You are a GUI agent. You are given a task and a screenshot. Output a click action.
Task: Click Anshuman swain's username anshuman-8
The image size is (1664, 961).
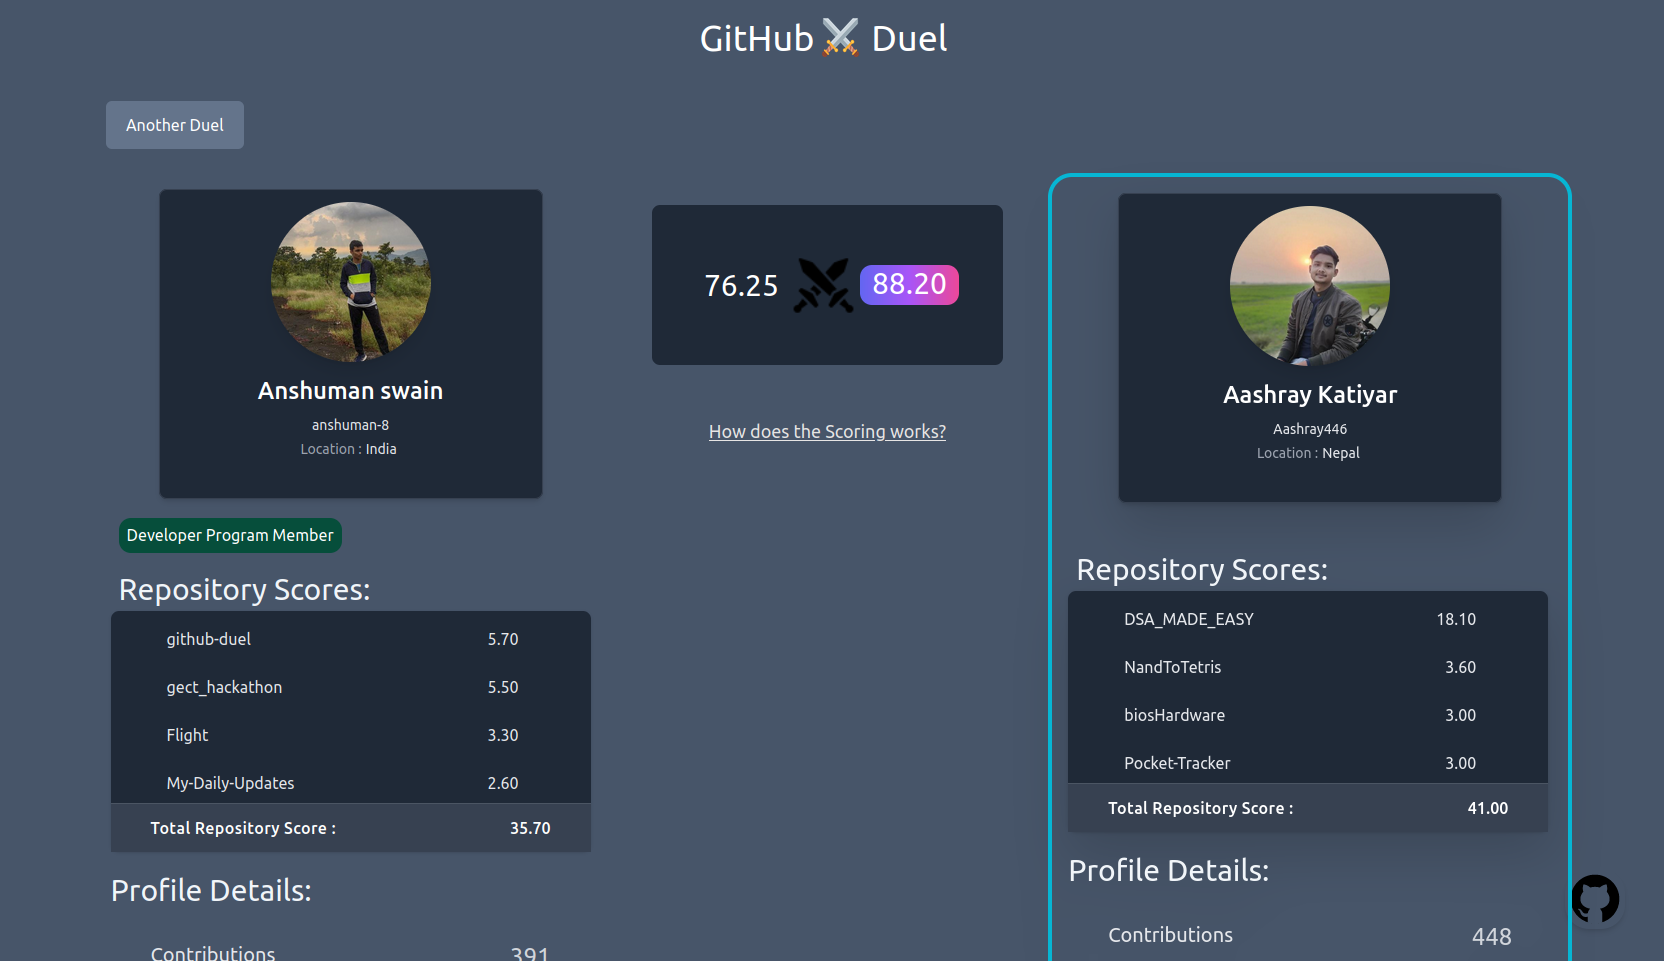tap(350, 424)
